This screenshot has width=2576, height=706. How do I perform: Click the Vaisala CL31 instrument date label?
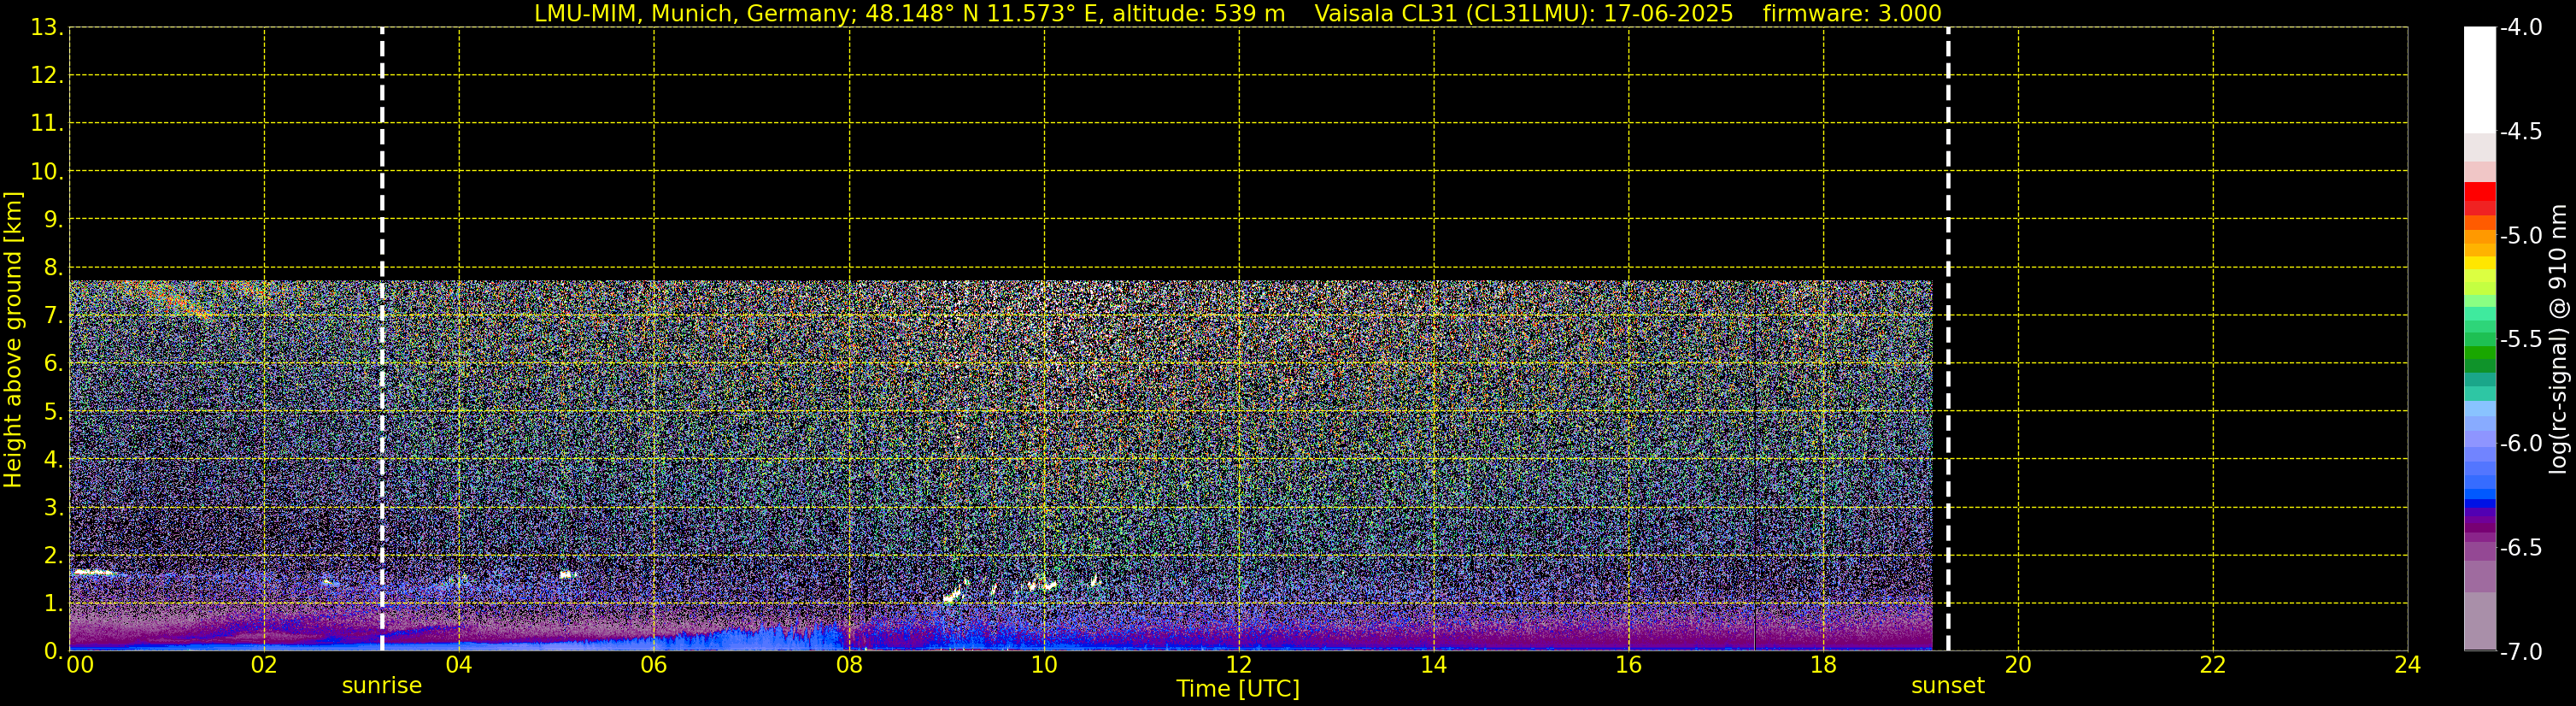pyautogui.click(x=1523, y=13)
